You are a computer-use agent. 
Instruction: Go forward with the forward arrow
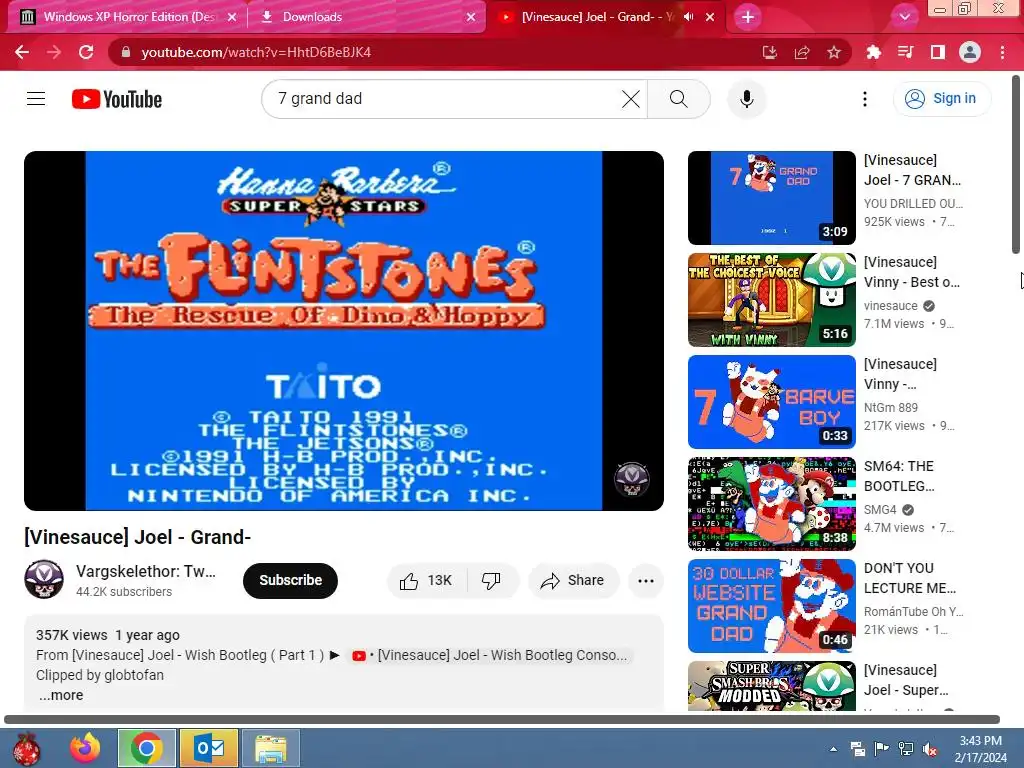54,52
